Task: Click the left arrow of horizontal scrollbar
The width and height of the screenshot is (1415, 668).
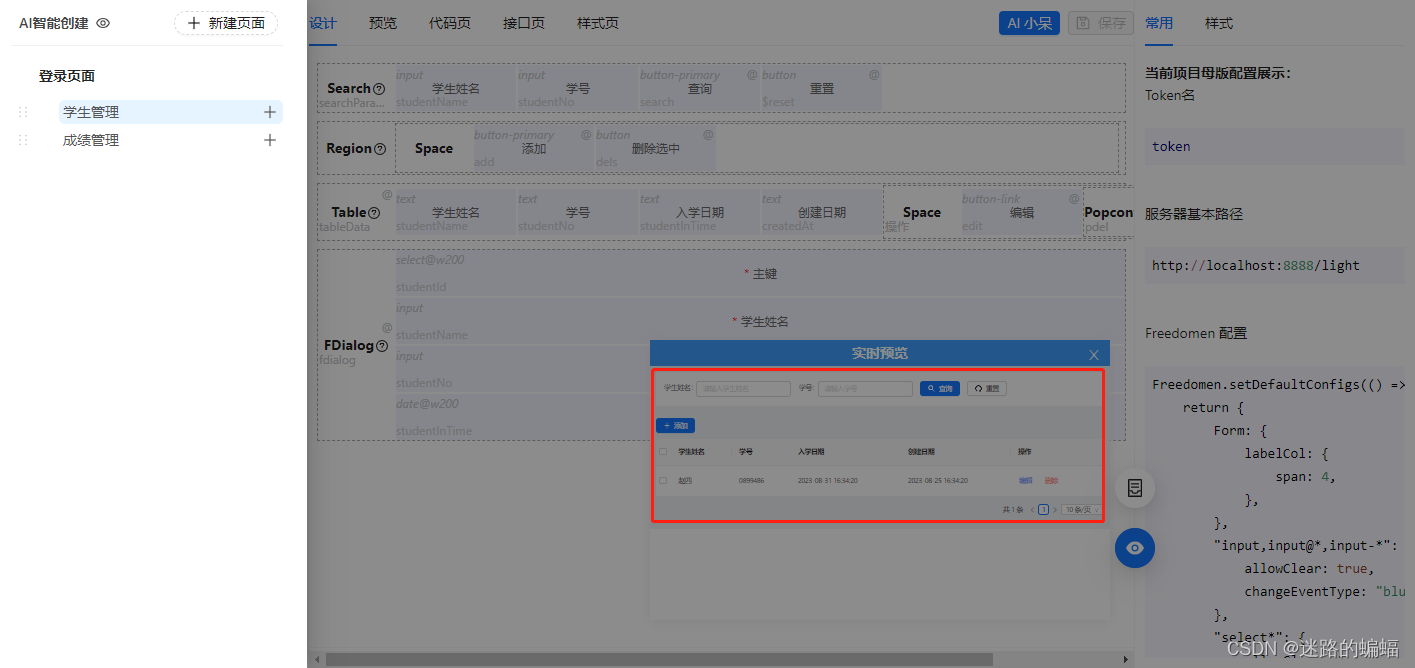Action: click(316, 660)
